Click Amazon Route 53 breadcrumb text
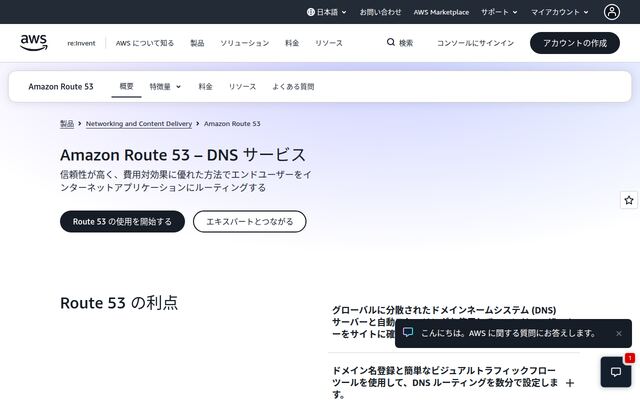 coord(232,124)
